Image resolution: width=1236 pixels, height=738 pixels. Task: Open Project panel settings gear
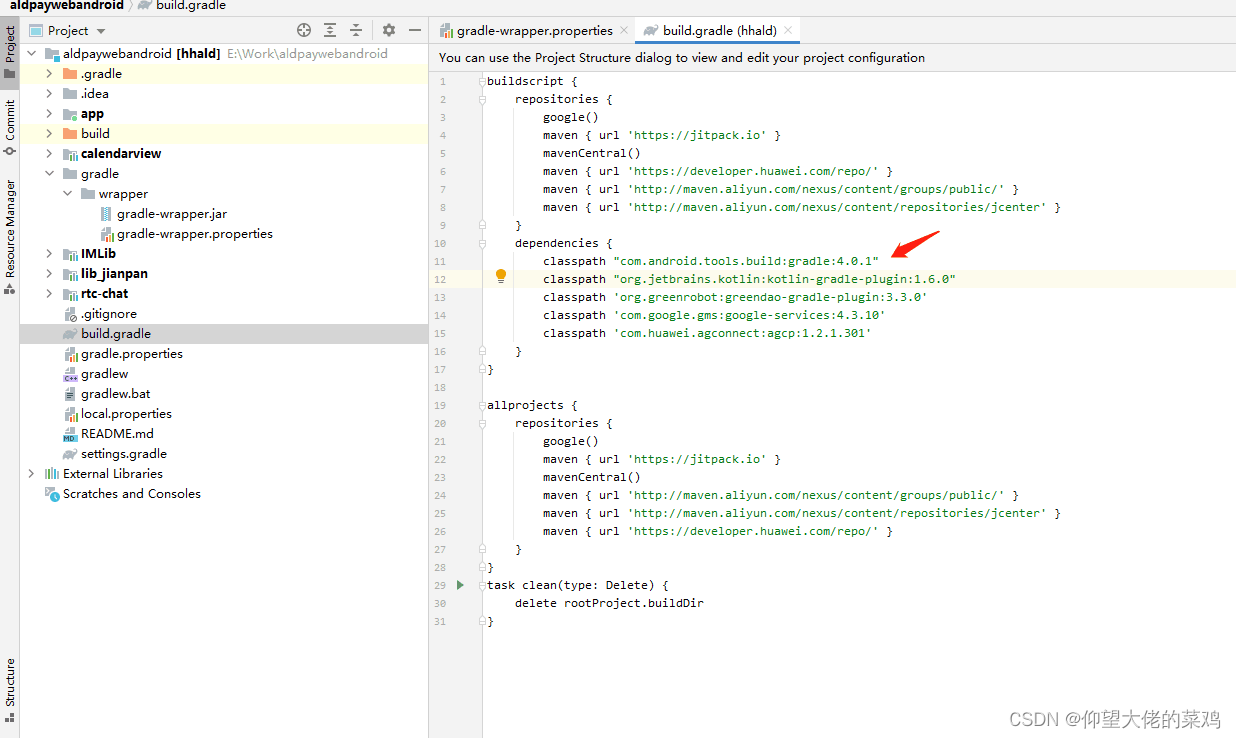click(x=389, y=31)
